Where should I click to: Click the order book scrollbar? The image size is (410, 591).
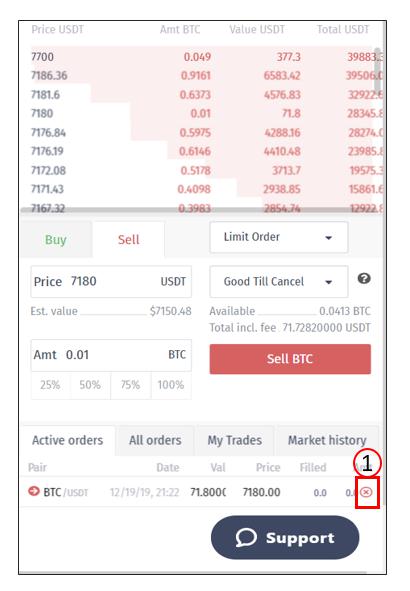[x=378, y=70]
